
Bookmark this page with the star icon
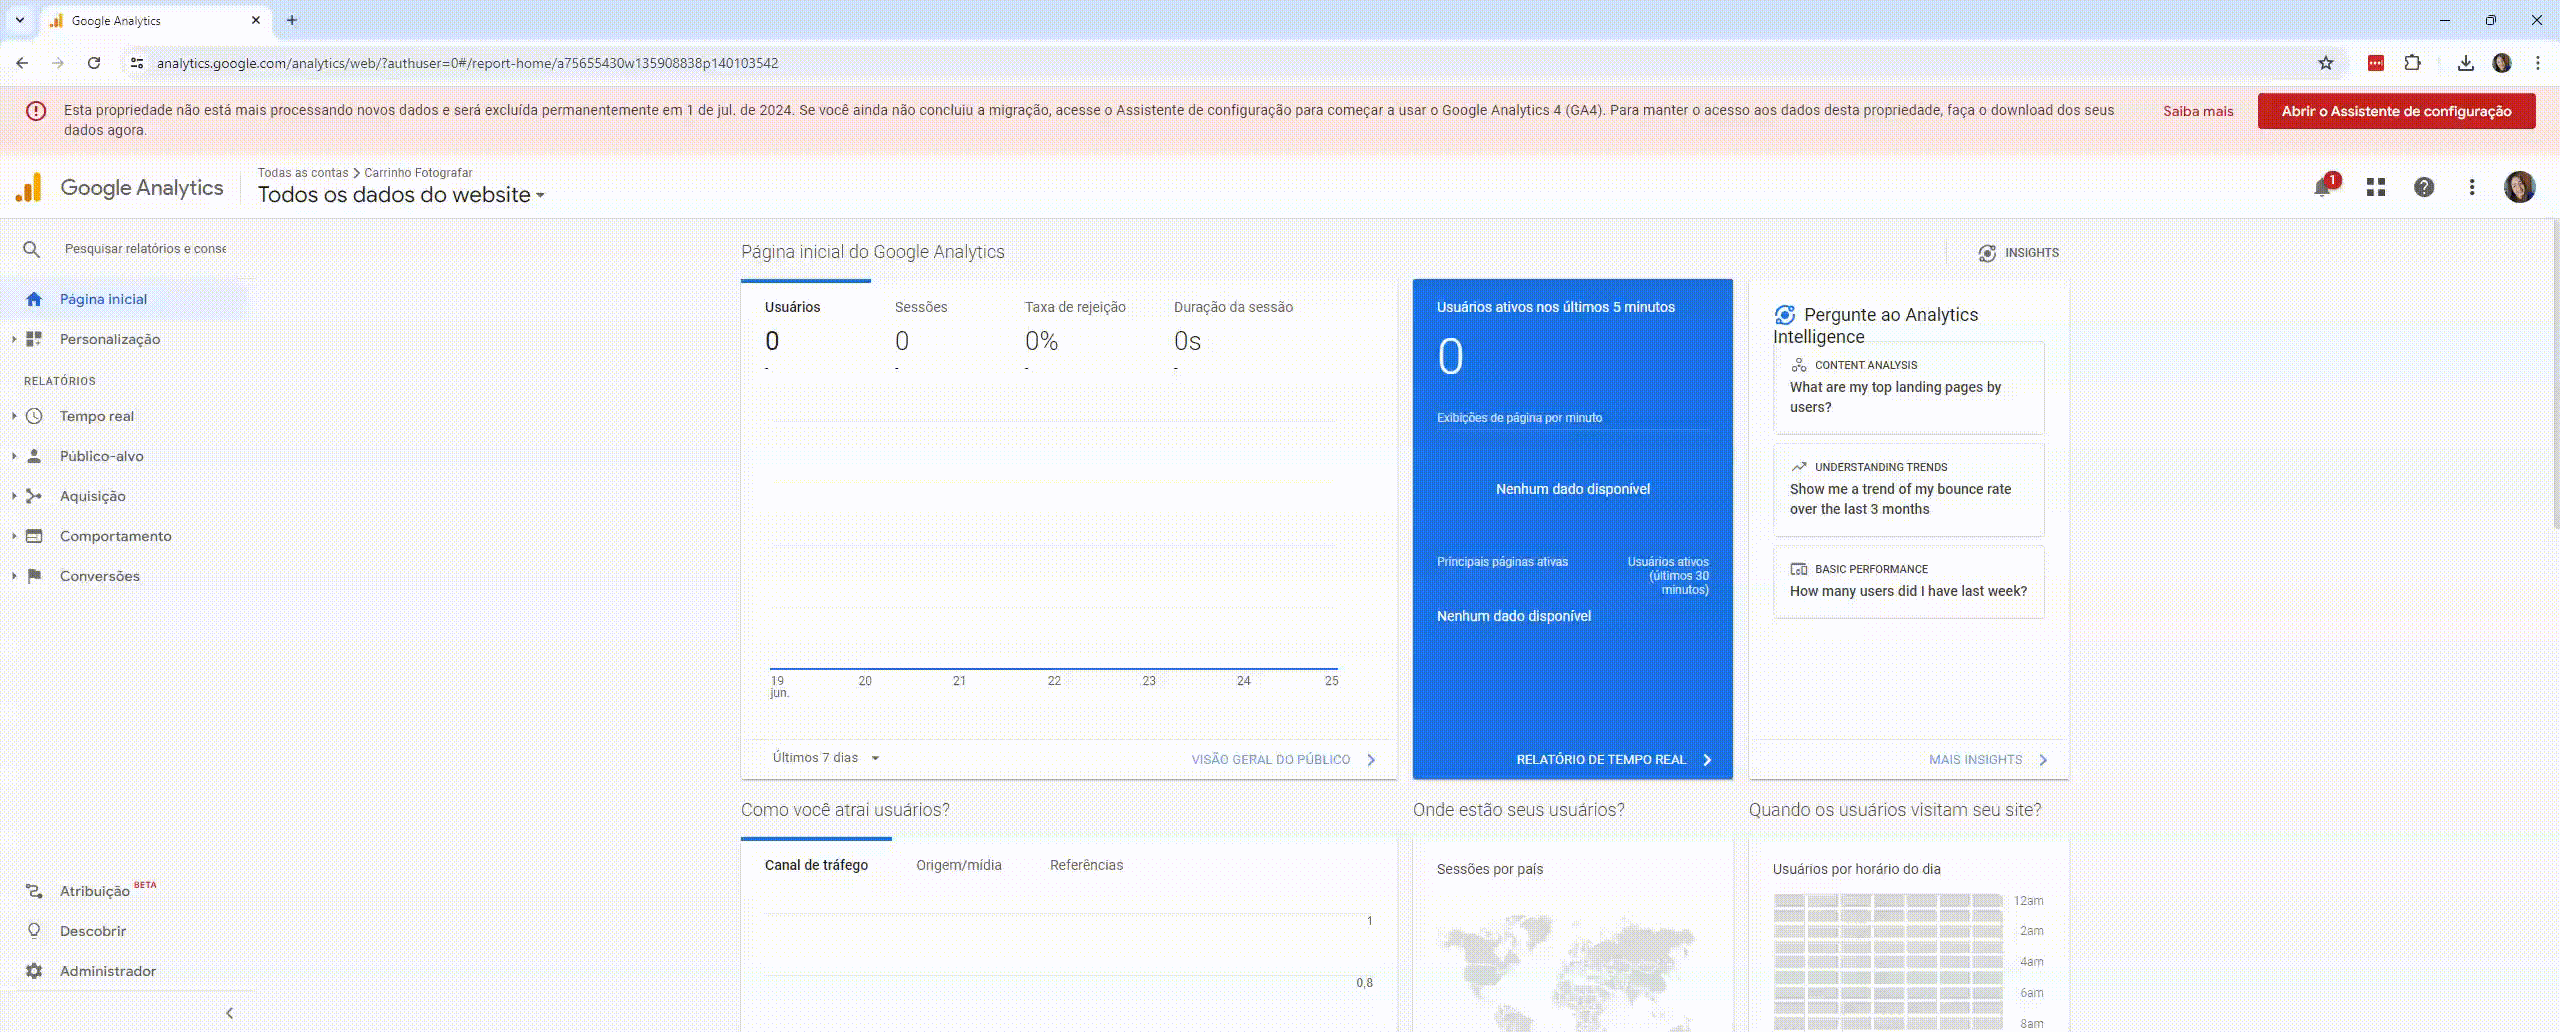(2326, 63)
